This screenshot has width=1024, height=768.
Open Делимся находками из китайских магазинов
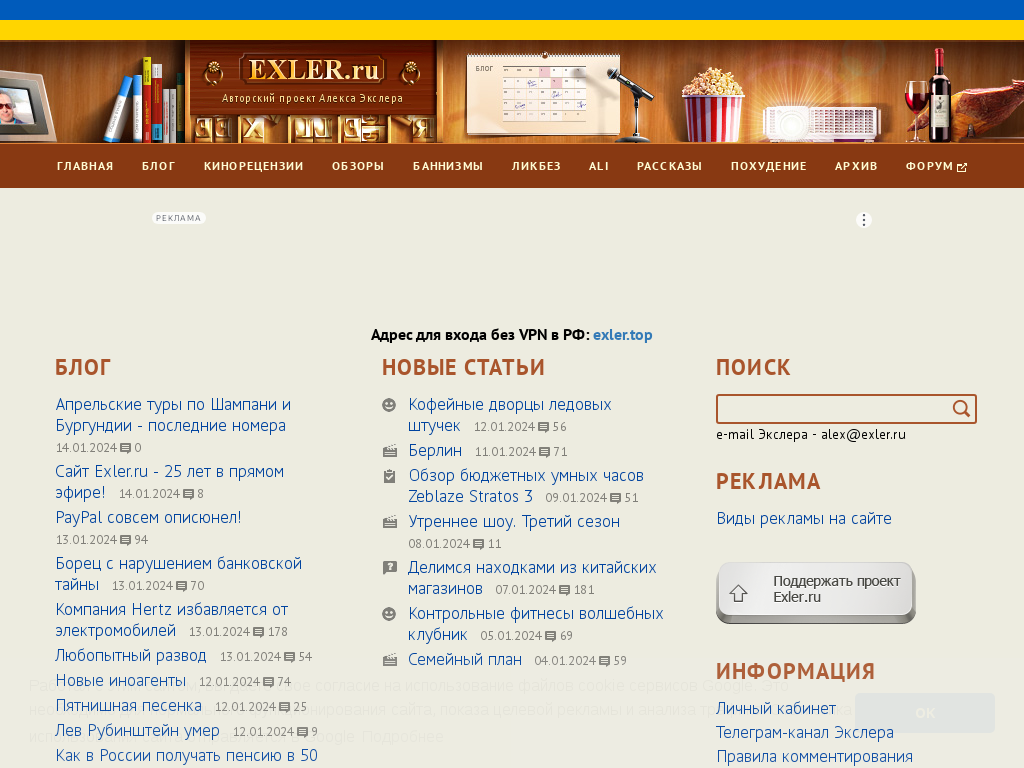pyautogui.click(x=532, y=579)
